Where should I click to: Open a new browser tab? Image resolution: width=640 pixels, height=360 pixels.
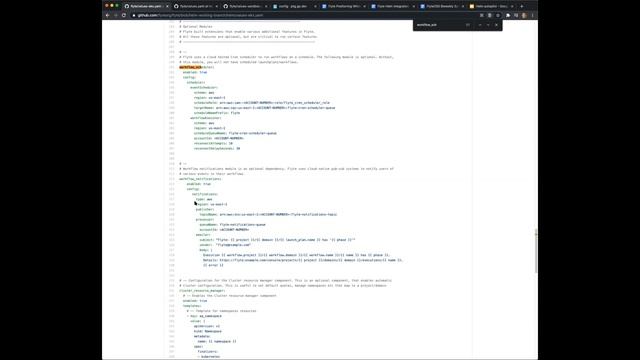(522, 6)
